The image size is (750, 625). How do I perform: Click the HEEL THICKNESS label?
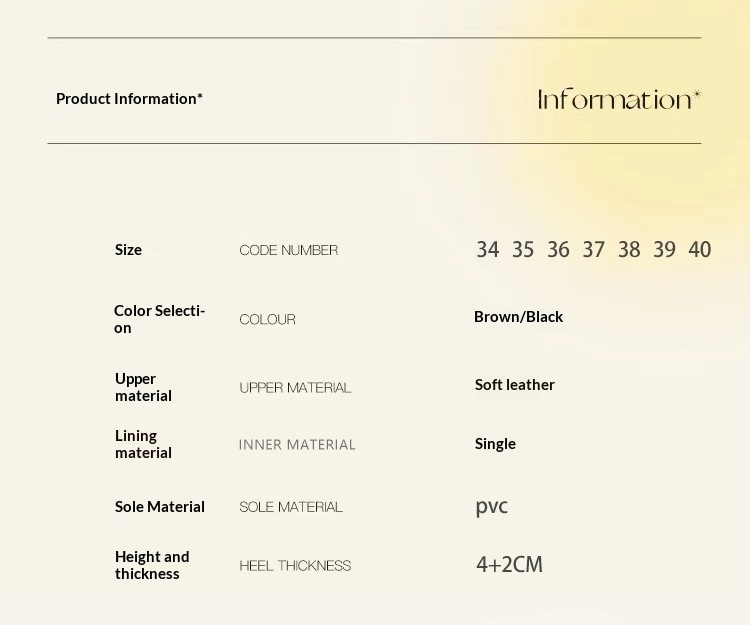point(295,566)
